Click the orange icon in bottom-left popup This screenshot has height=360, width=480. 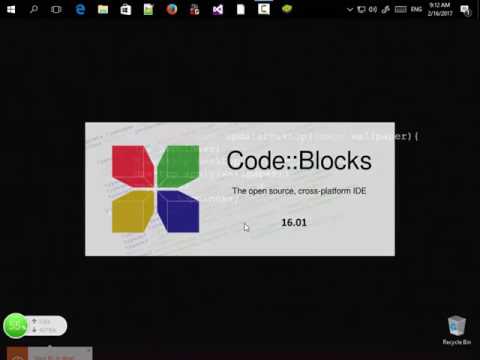click(x=17, y=354)
